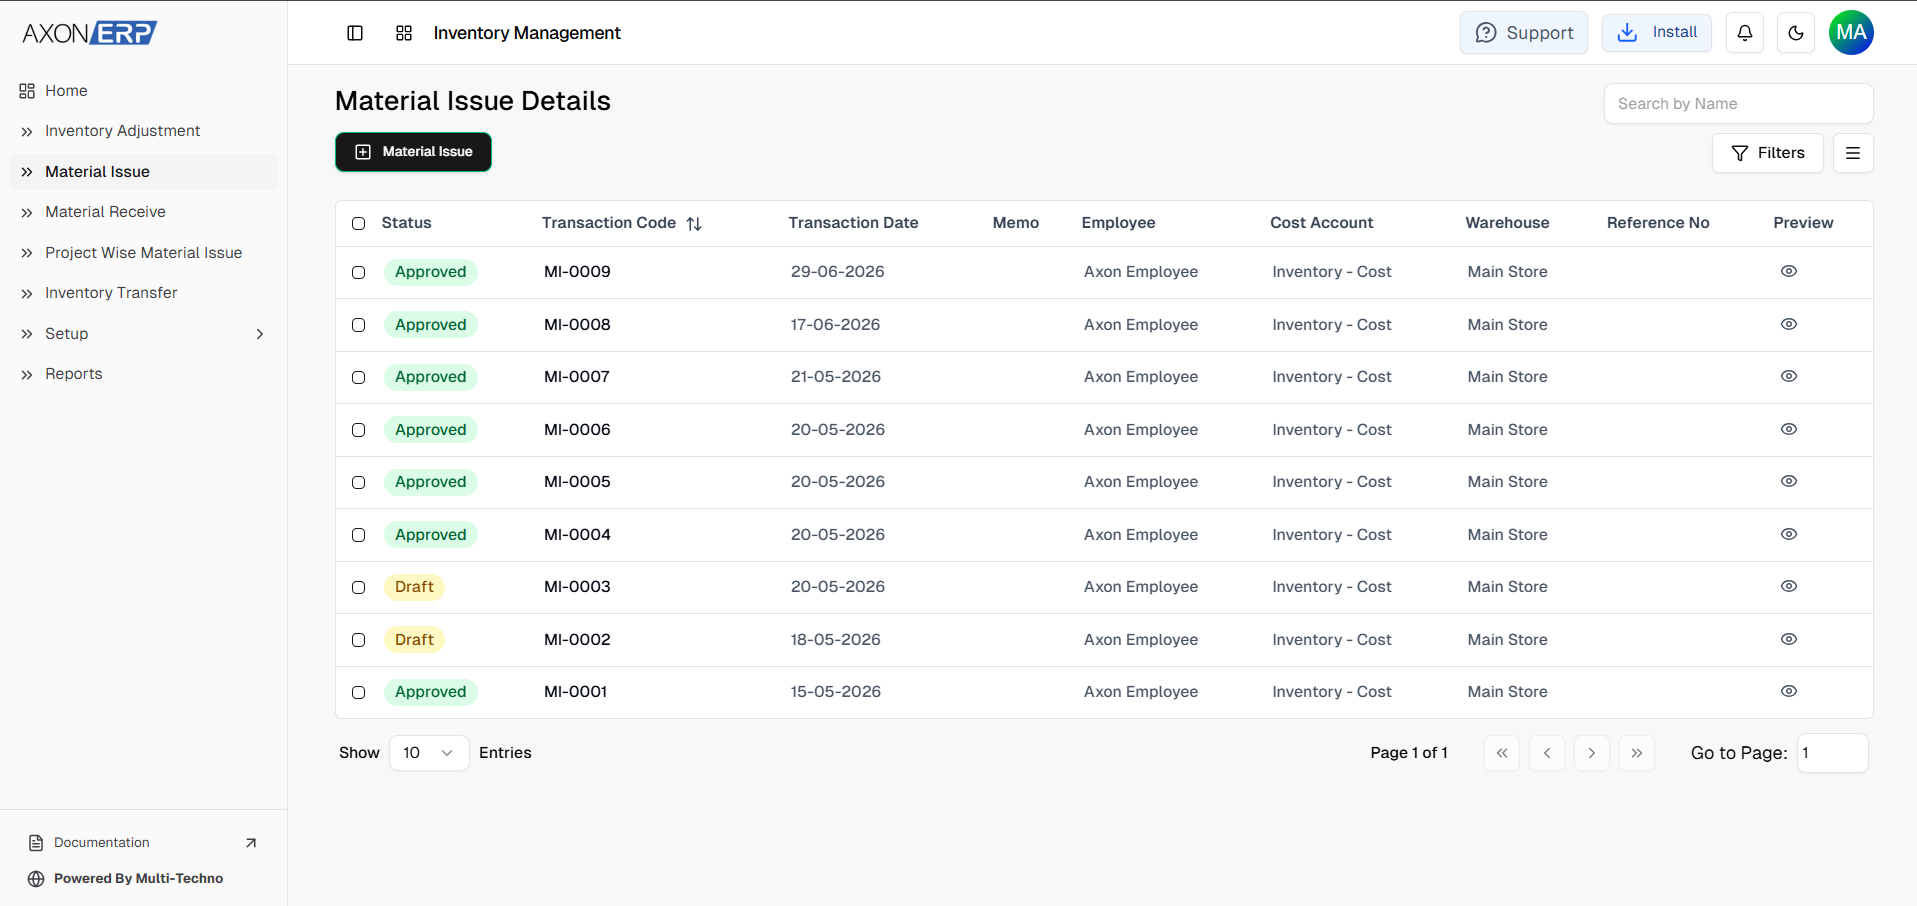This screenshot has height=906, width=1917.
Task: Preview MI-0004 with eye icon
Action: tap(1789, 534)
